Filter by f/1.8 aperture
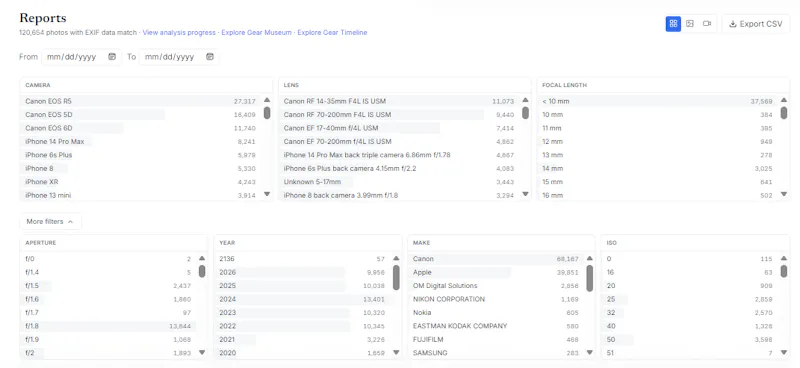 click(x=108, y=326)
